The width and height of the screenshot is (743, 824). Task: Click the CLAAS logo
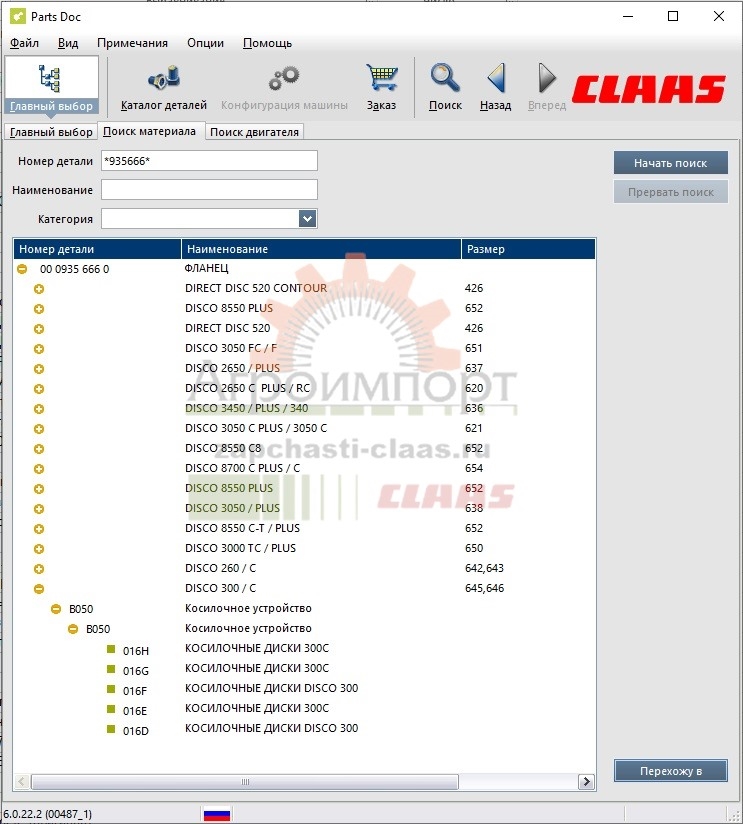649,88
